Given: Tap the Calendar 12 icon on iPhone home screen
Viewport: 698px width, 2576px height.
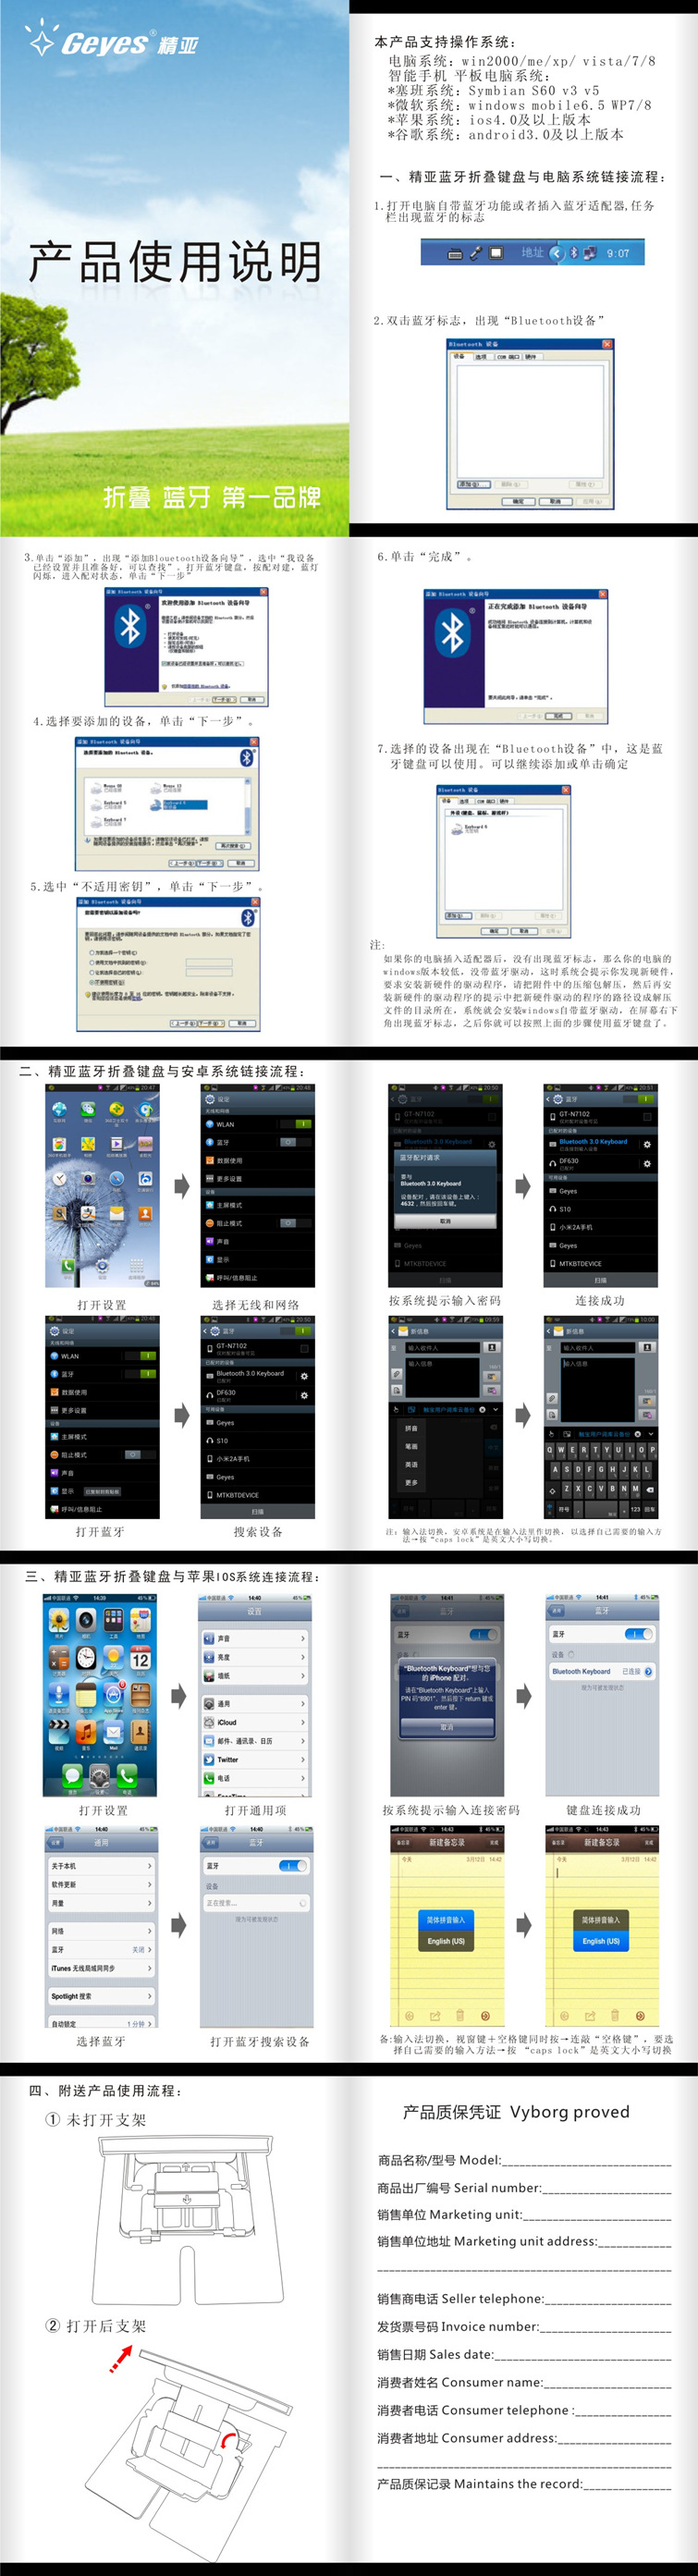Looking at the screenshot, I should [140, 1660].
